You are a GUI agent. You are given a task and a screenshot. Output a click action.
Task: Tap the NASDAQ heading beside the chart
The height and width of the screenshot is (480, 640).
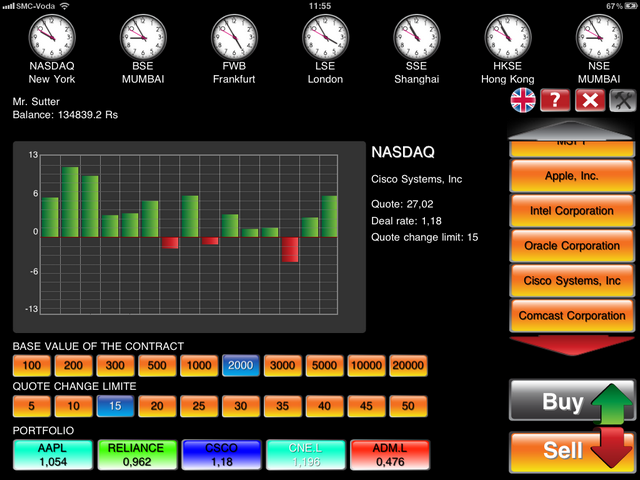[x=403, y=152]
